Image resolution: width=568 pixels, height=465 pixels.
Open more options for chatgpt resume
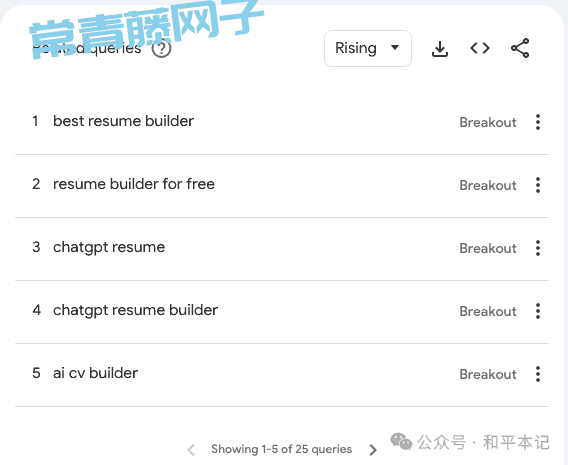[x=538, y=248]
